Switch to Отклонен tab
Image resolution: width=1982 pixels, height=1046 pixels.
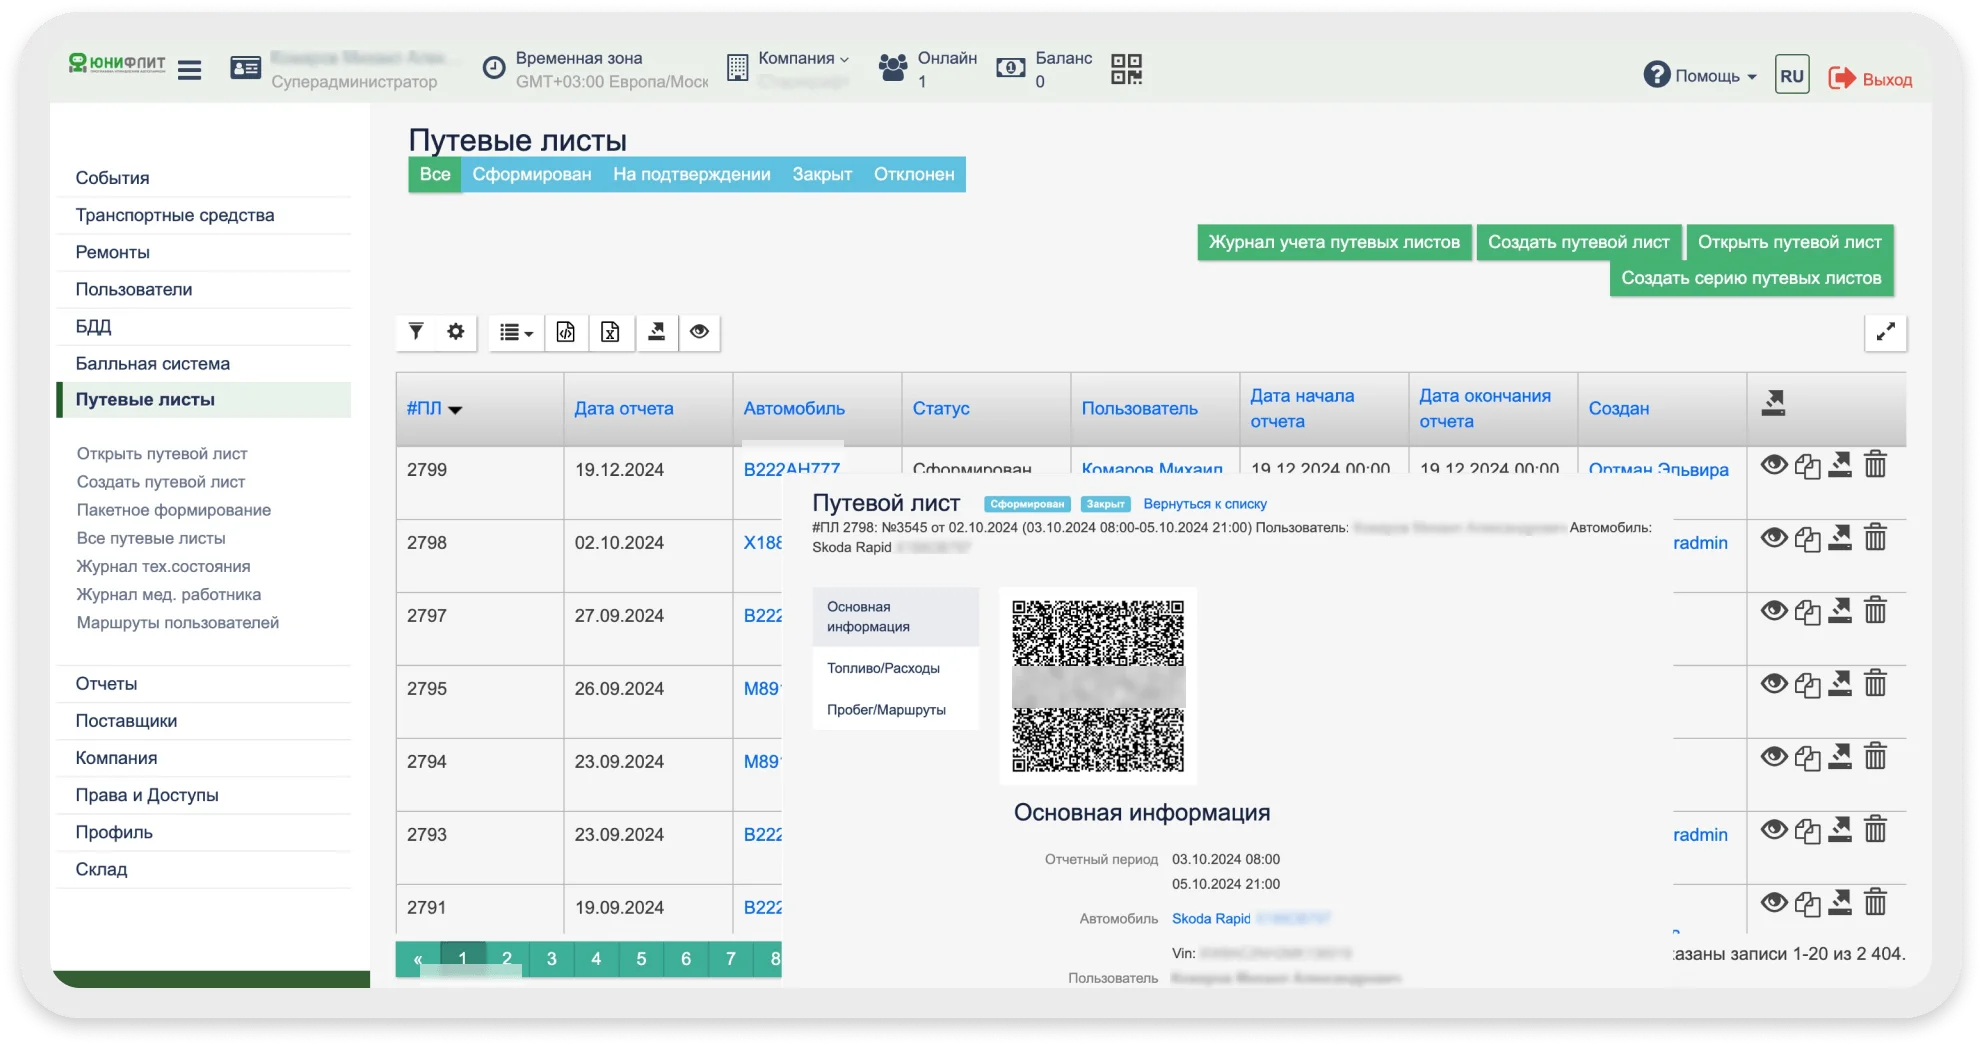pos(914,174)
